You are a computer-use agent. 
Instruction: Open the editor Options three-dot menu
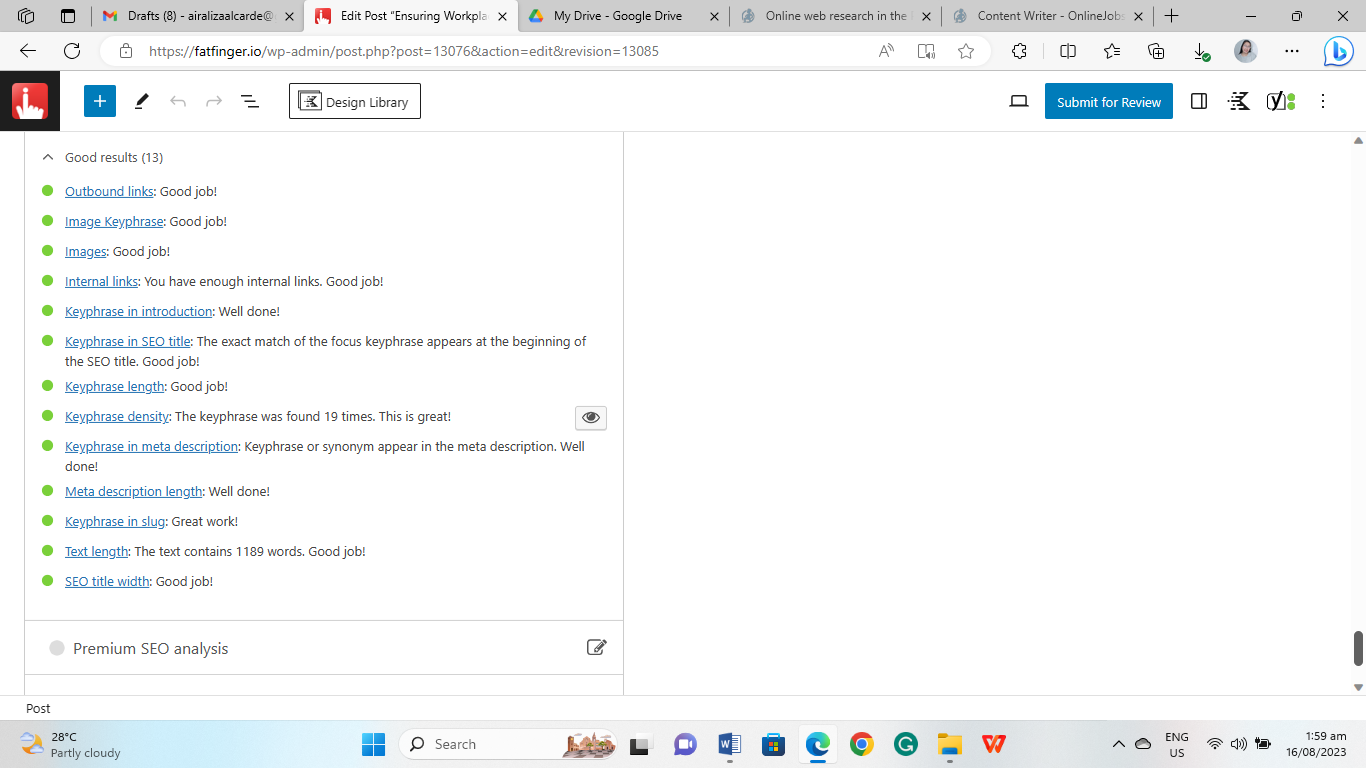tap(1323, 101)
